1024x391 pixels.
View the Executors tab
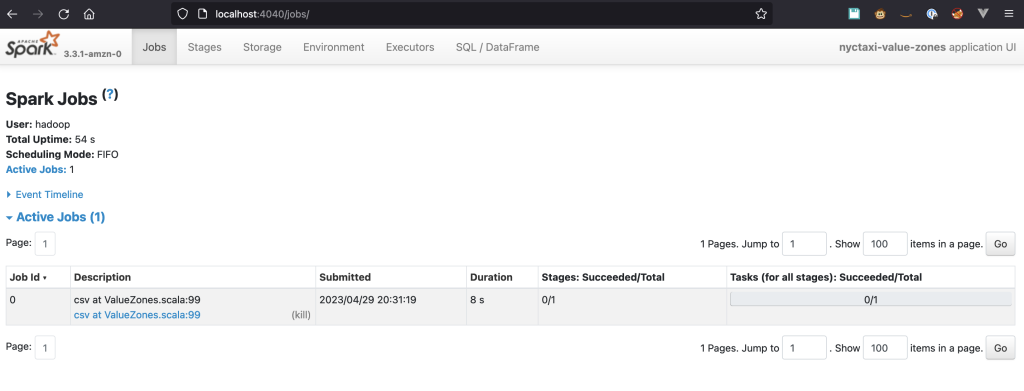410,47
